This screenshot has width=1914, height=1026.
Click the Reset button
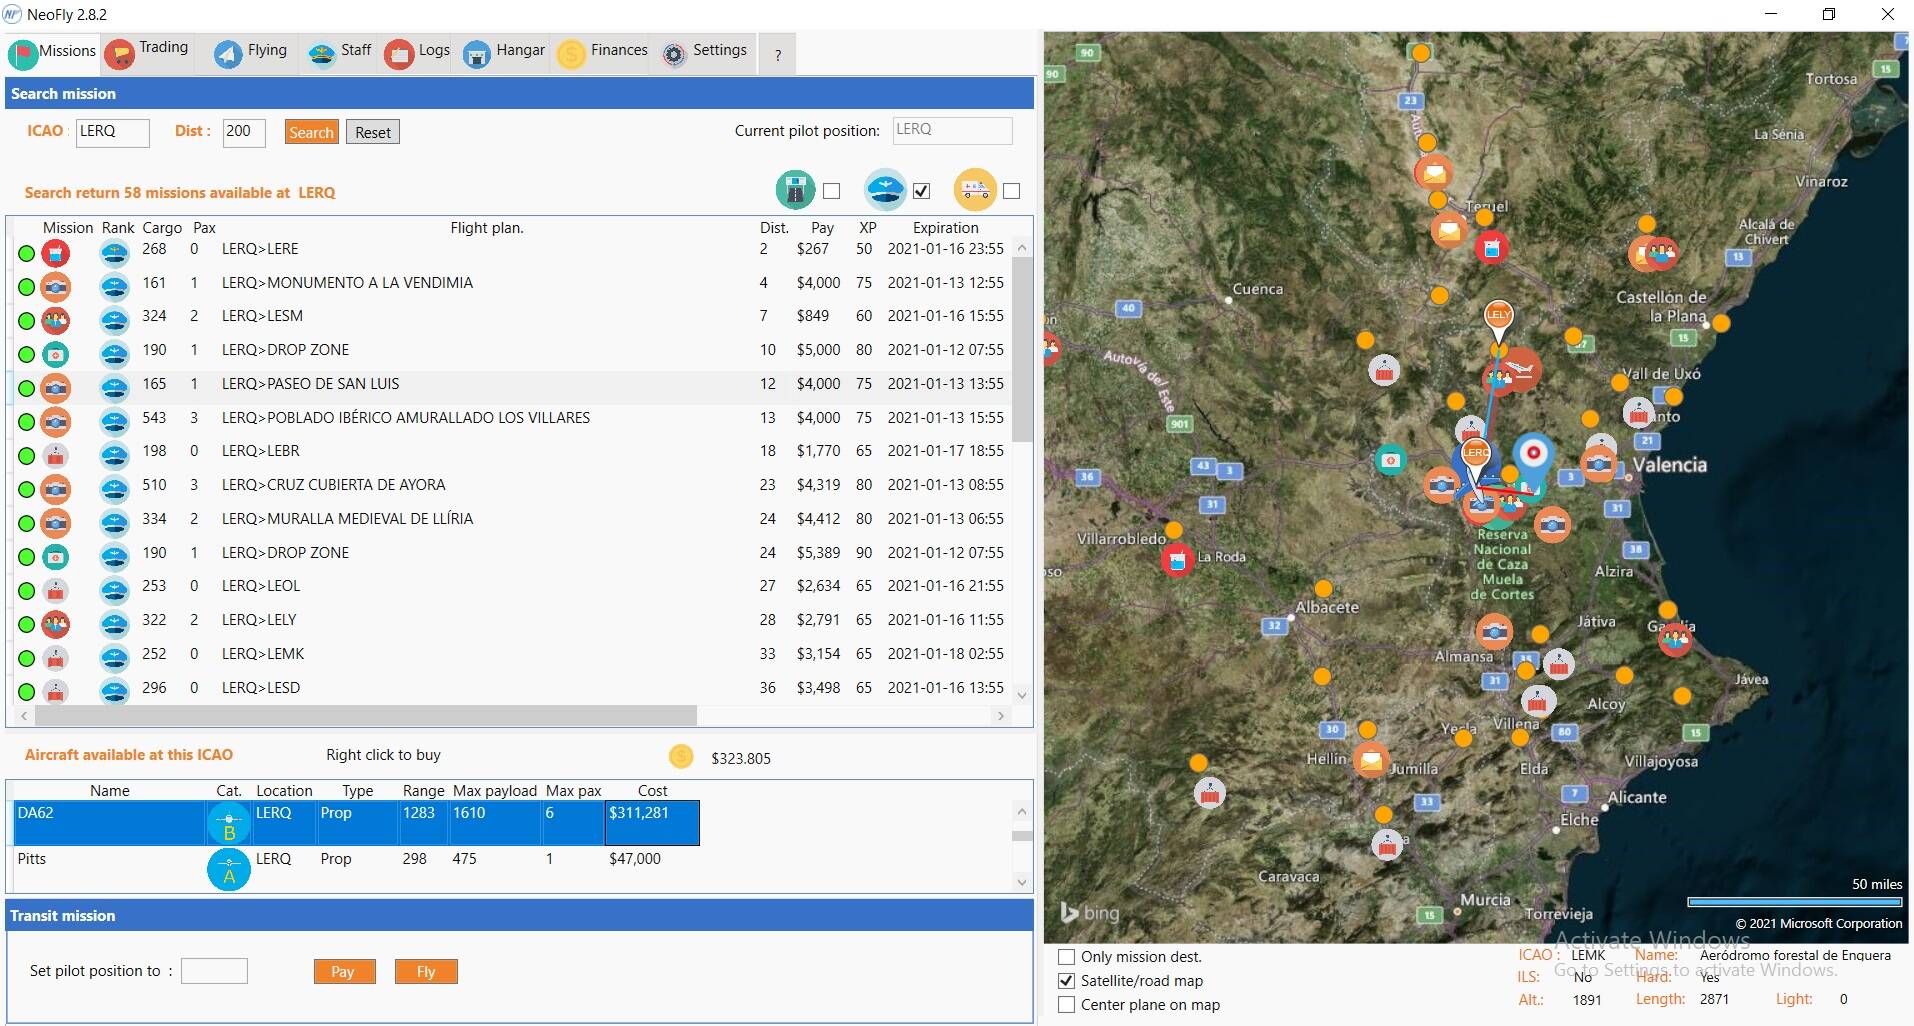tap(373, 132)
